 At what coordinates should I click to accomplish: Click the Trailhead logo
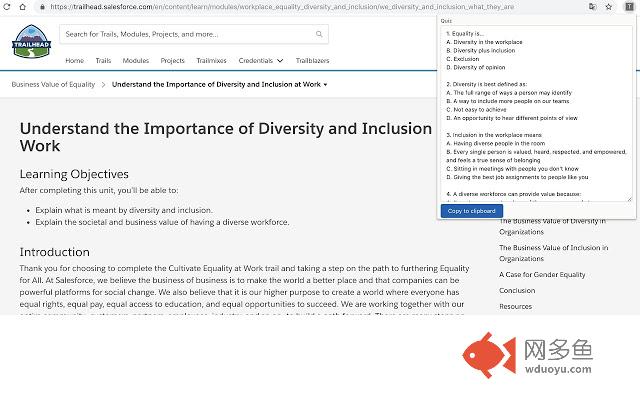pos(31,42)
